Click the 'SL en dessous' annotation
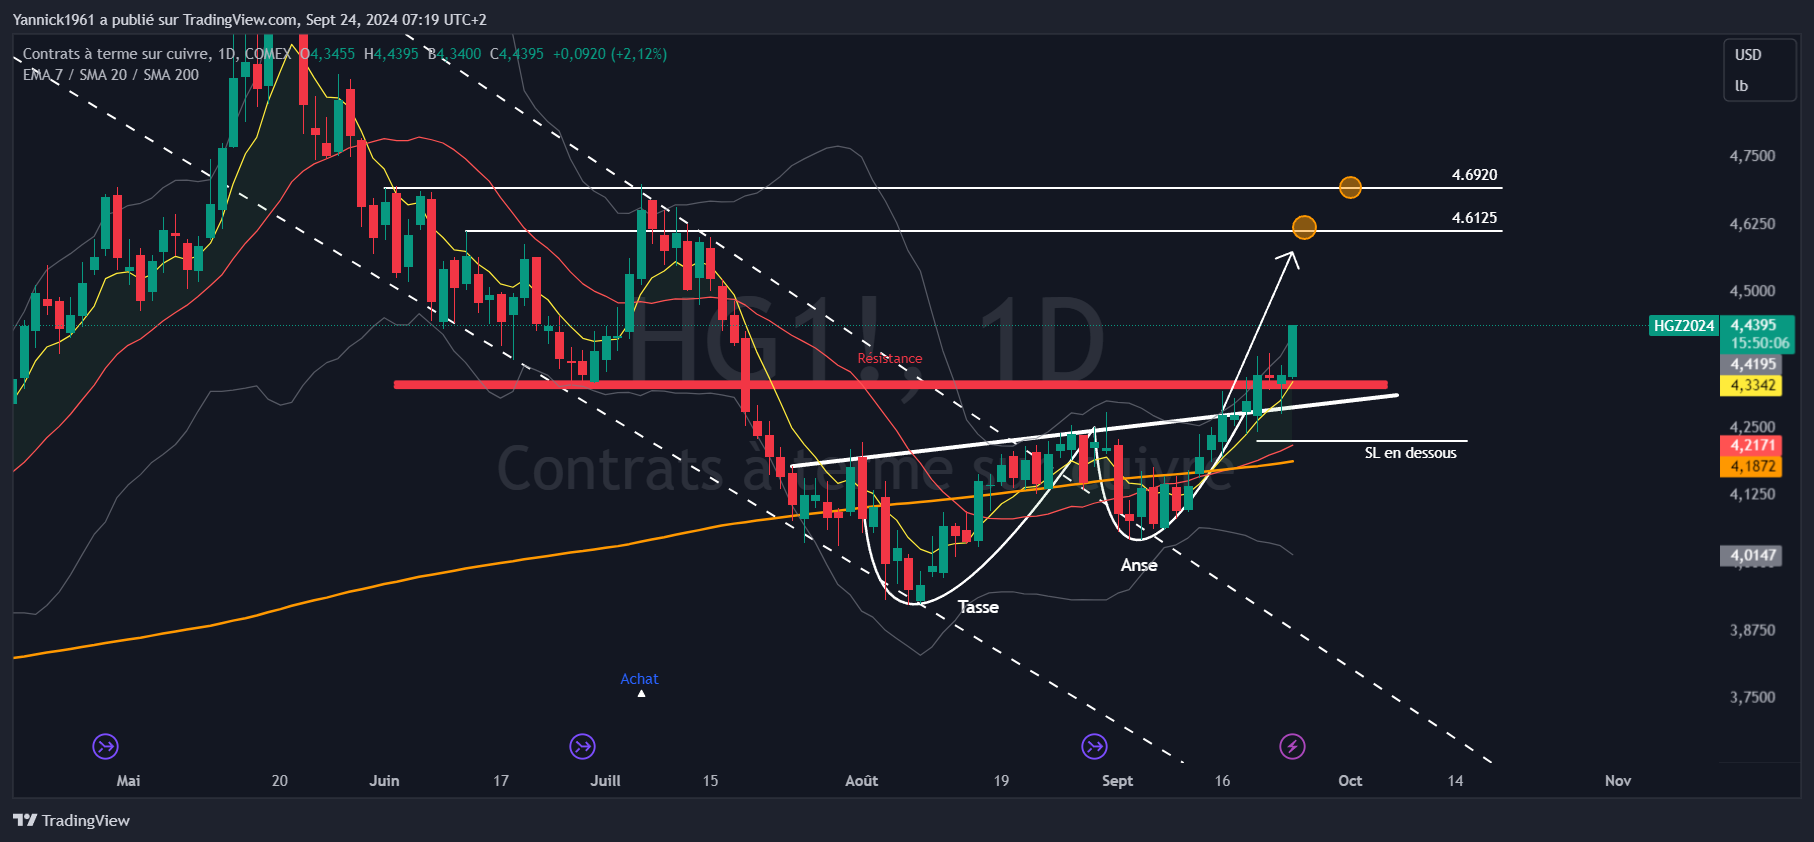This screenshot has height=842, width=1814. 1411,453
